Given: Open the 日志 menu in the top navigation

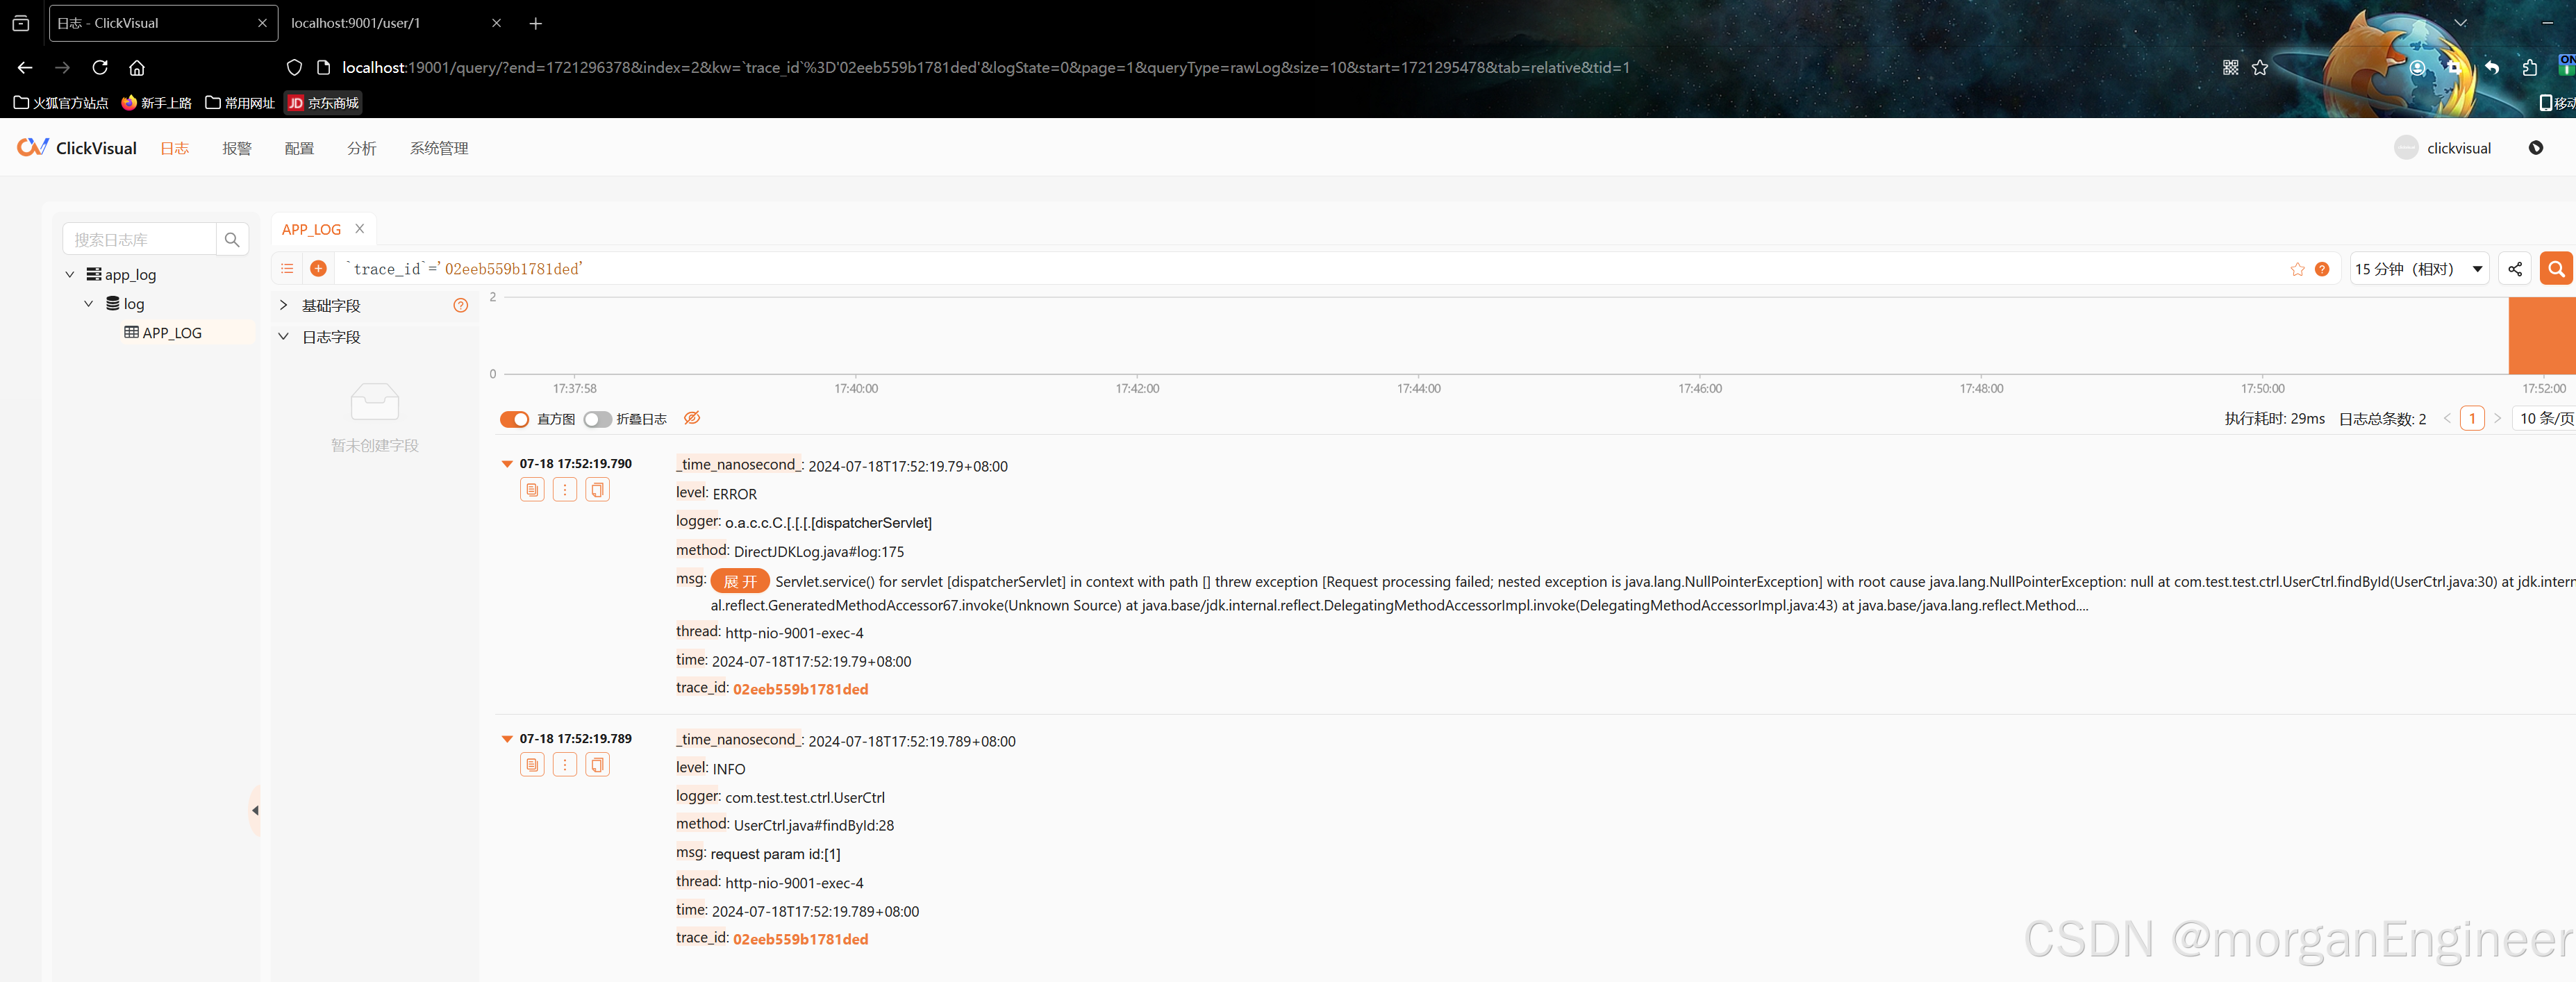Looking at the screenshot, I should click(x=175, y=148).
